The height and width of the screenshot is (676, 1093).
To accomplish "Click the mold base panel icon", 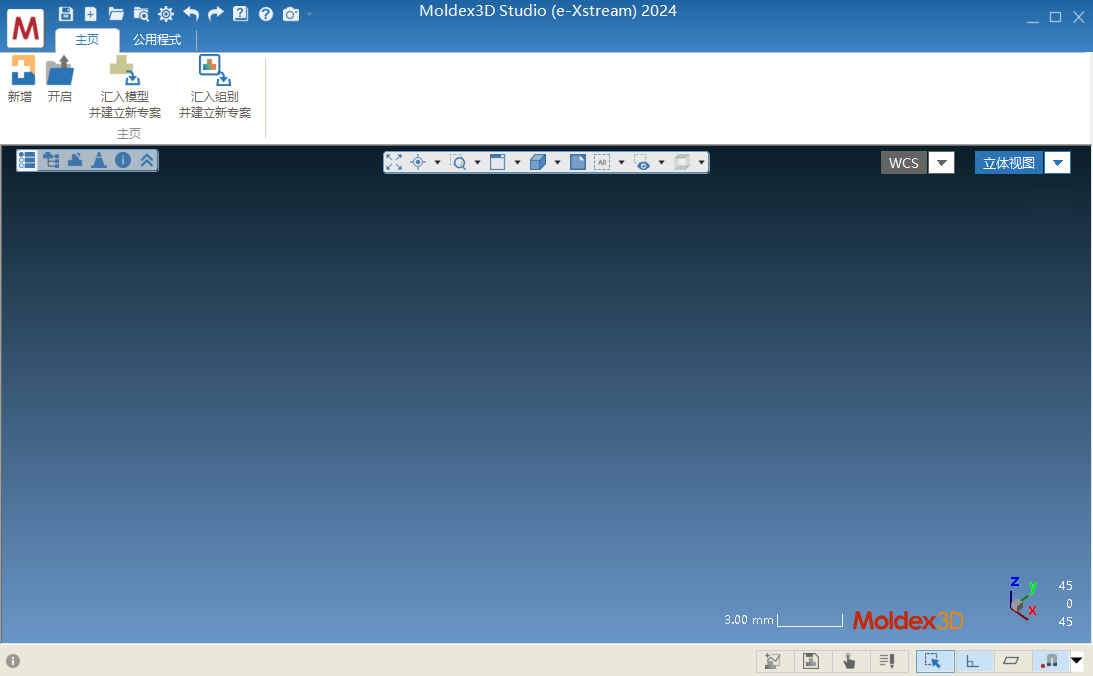I will coord(75,160).
